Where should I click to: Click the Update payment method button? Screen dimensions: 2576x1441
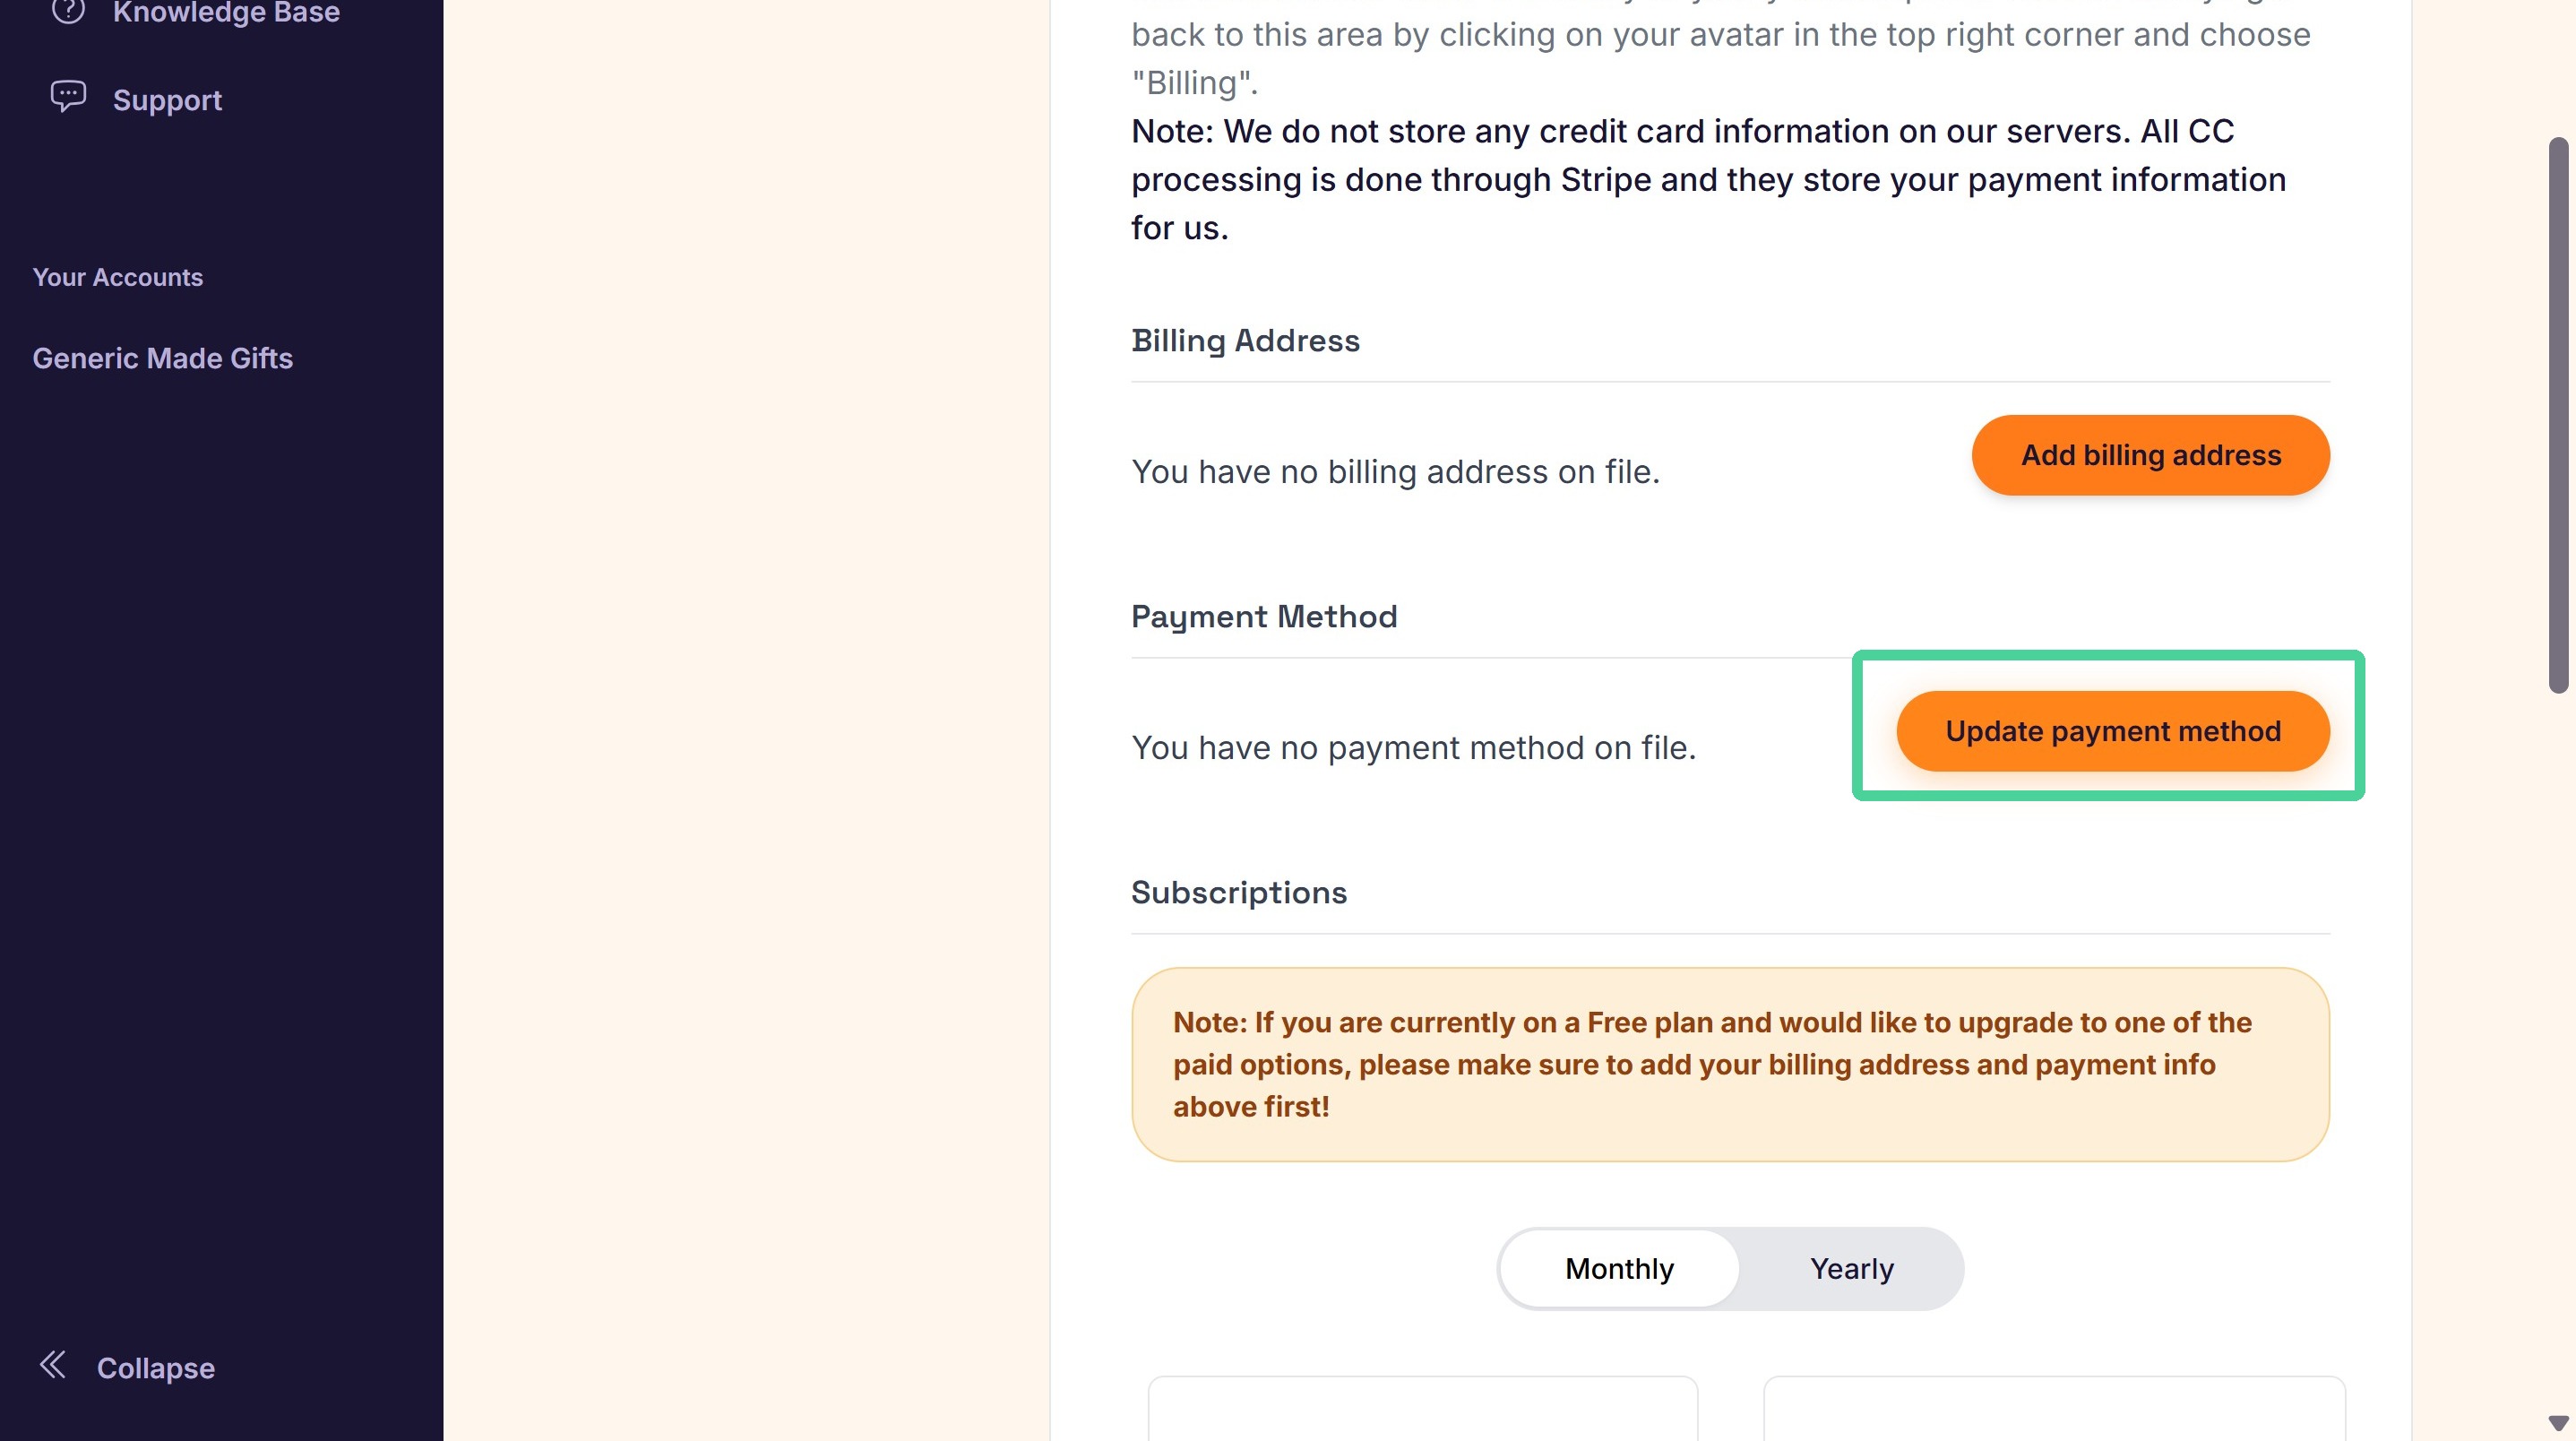[2113, 731]
